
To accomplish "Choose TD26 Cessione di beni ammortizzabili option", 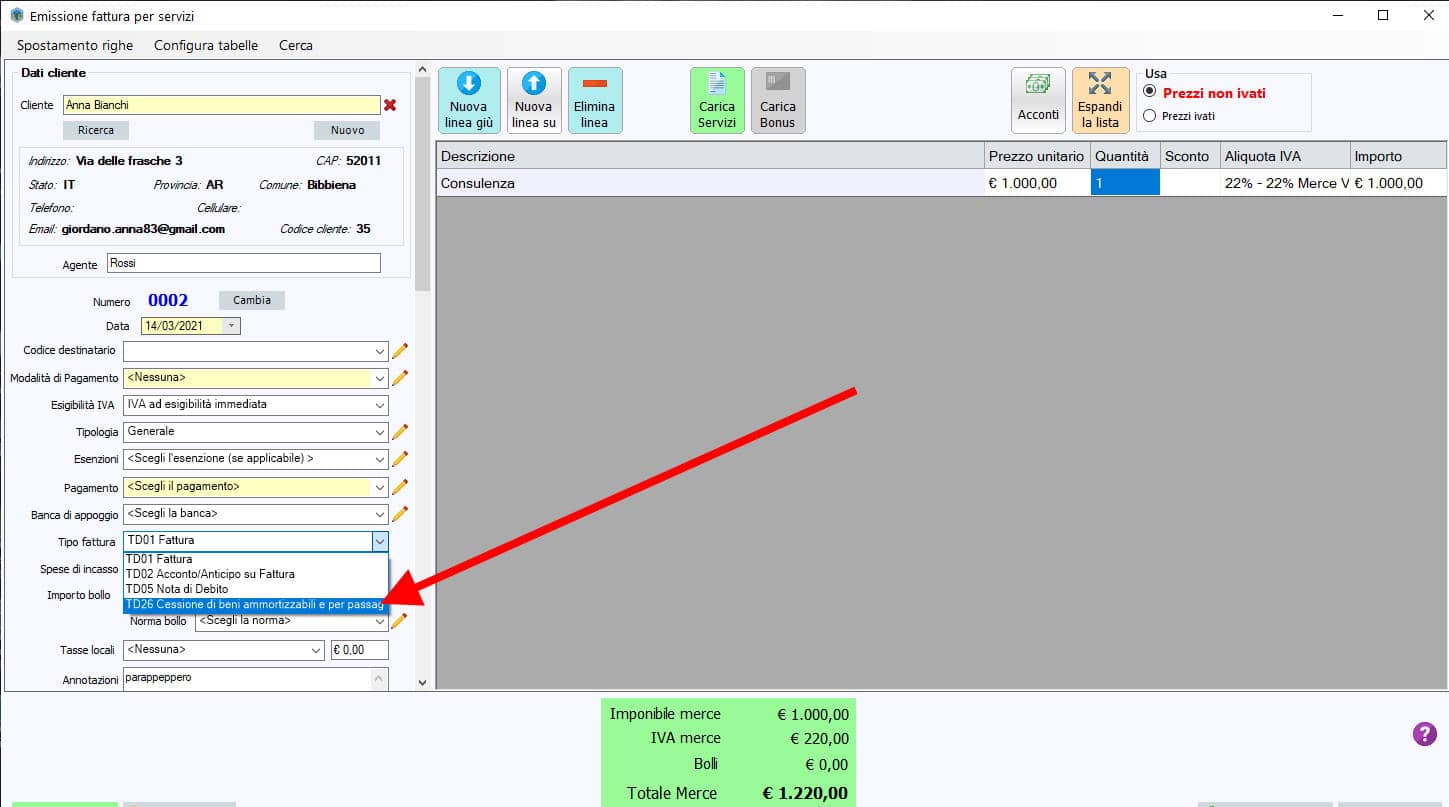I will pos(255,605).
